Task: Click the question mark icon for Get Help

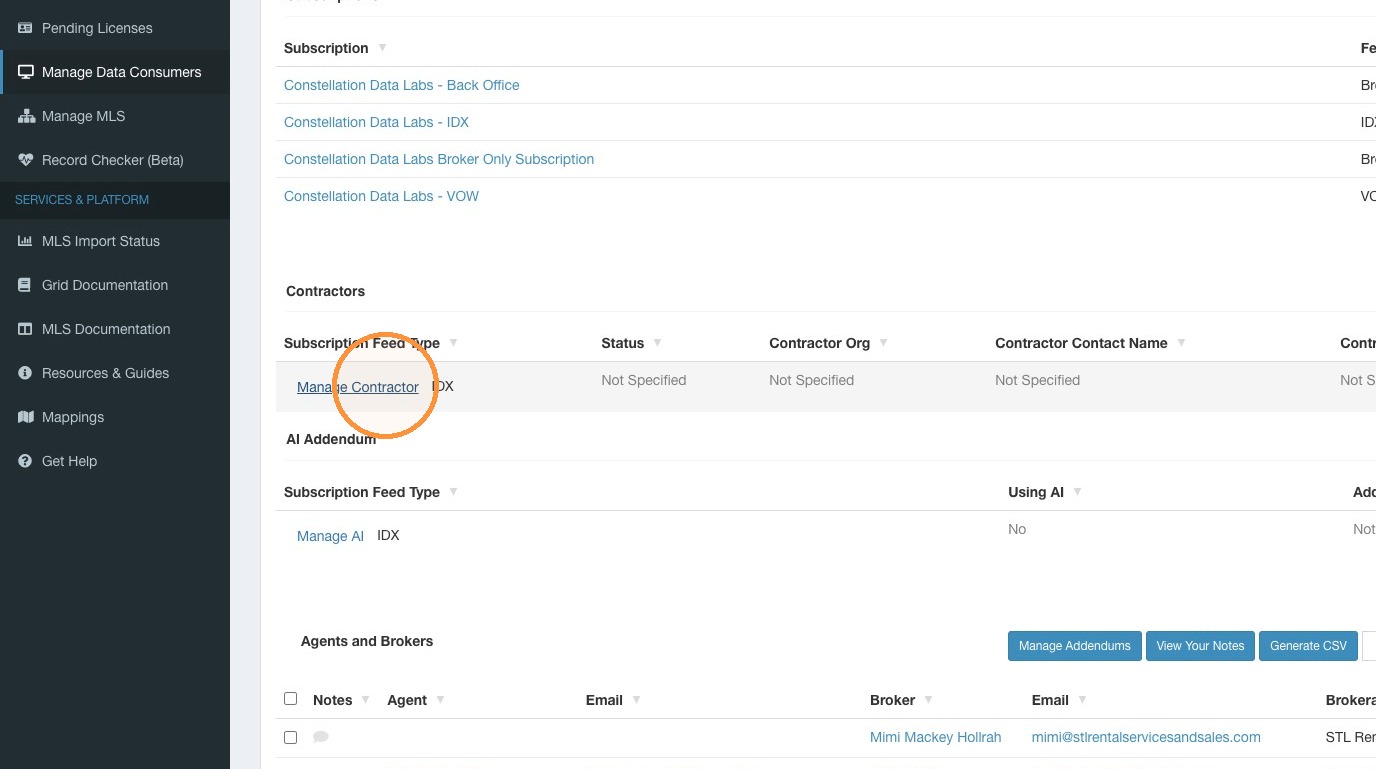Action: pyautogui.click(x=25, y=461)
